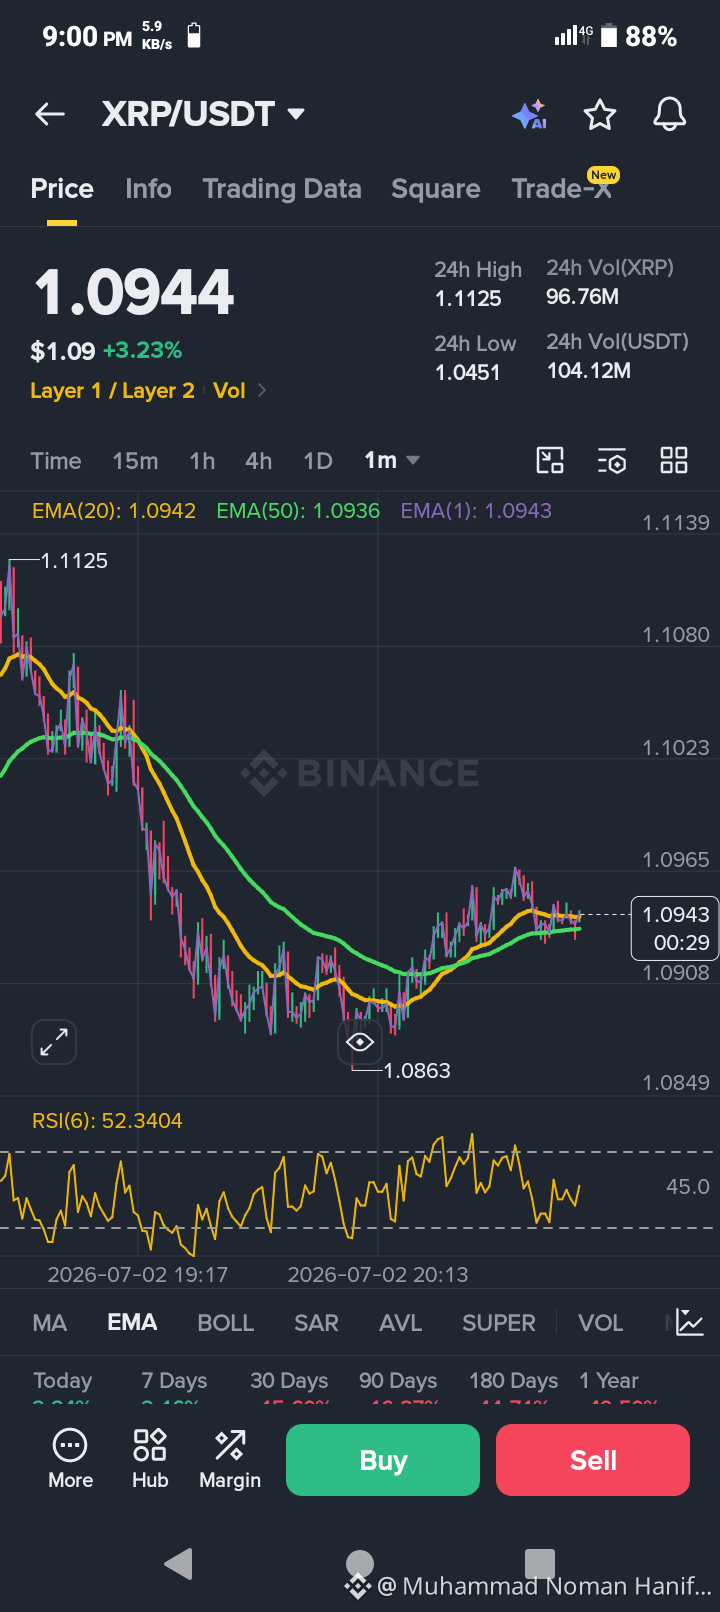
Task: Select the MA indicator
Action: click(50, 1323)
